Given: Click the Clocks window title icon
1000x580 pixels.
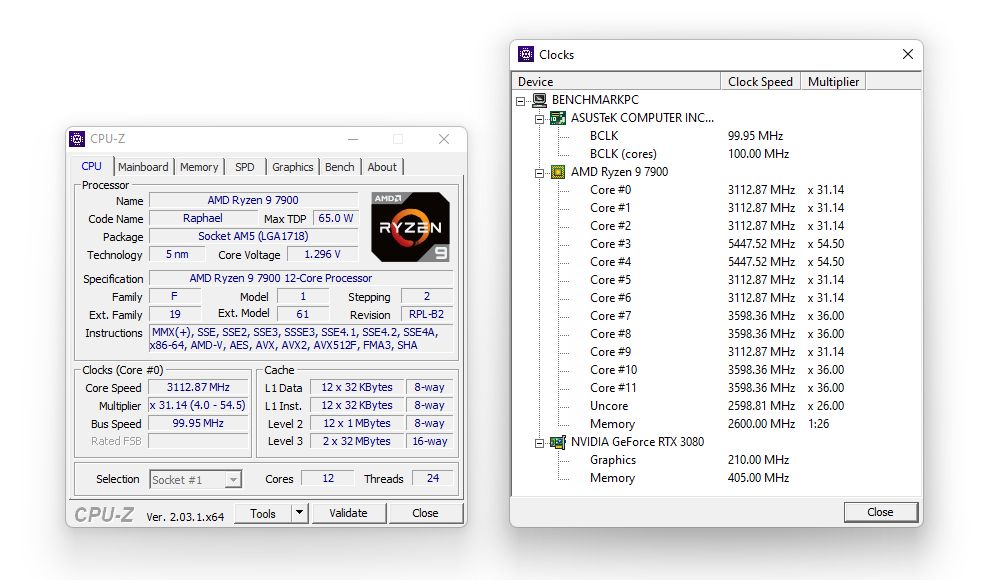Looking at the screenshot, I should [526, 54].
